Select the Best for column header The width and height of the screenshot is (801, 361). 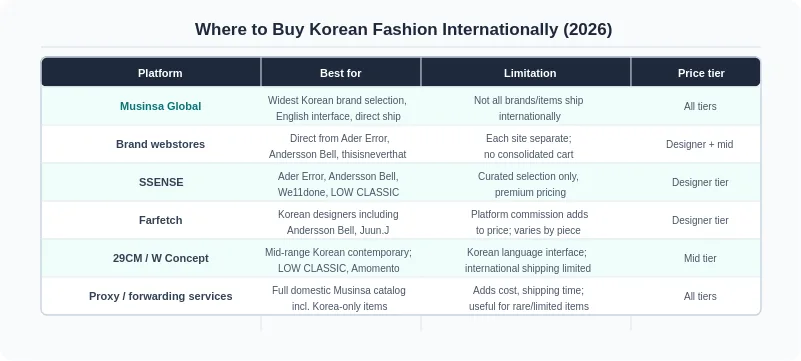(341, 73)
